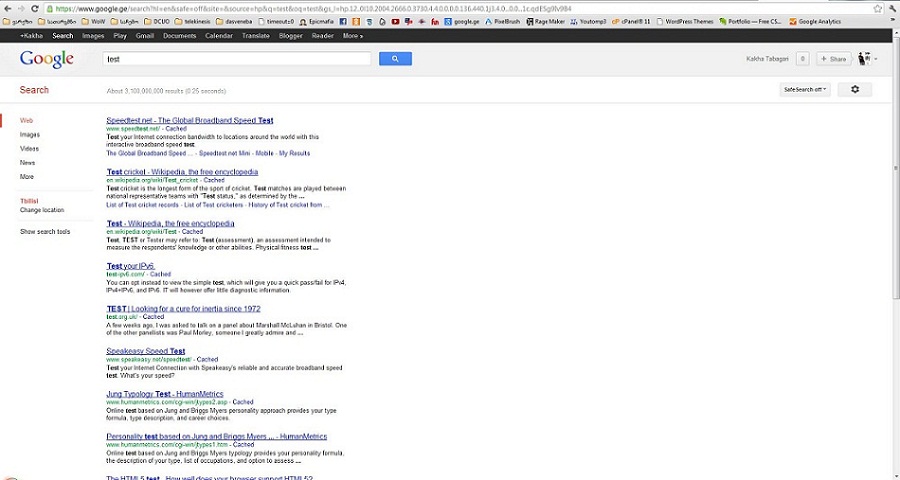Open Speakeasy Speed Test result
The width and height of the screenshot is (900, 480).
[x=146, y=351]
